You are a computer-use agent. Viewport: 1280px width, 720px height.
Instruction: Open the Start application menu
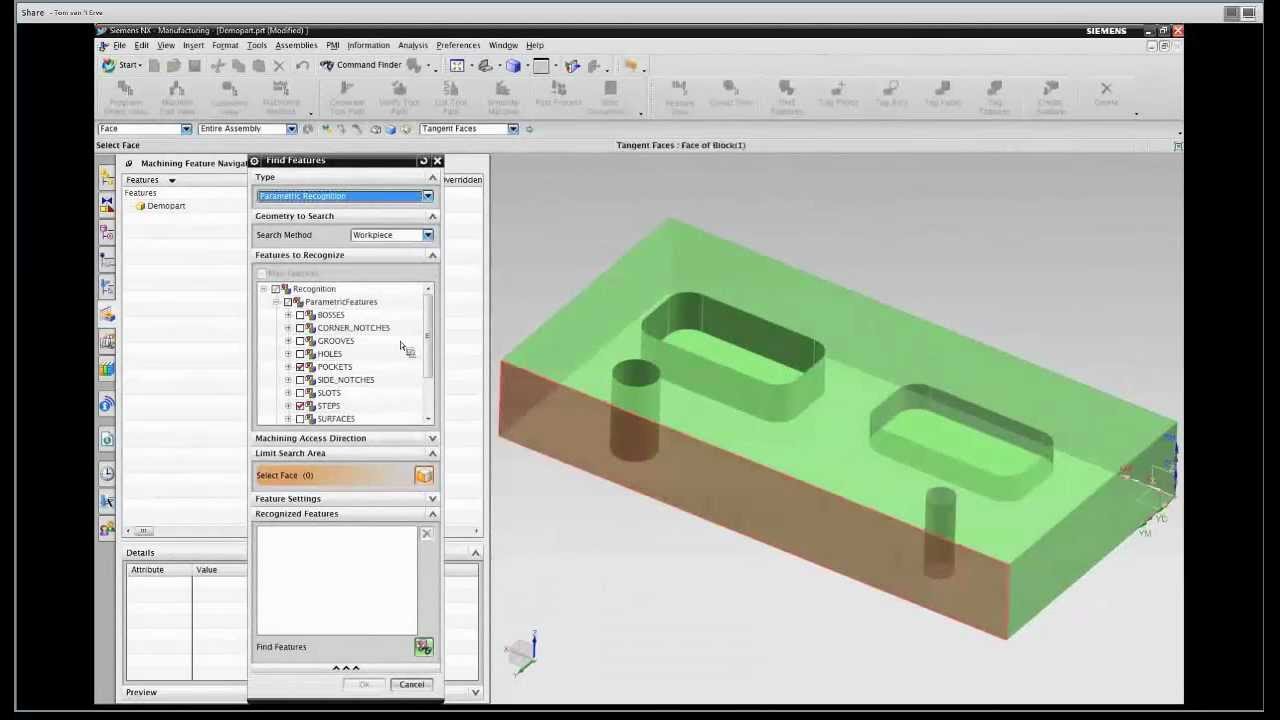click(x=120, y=65)
